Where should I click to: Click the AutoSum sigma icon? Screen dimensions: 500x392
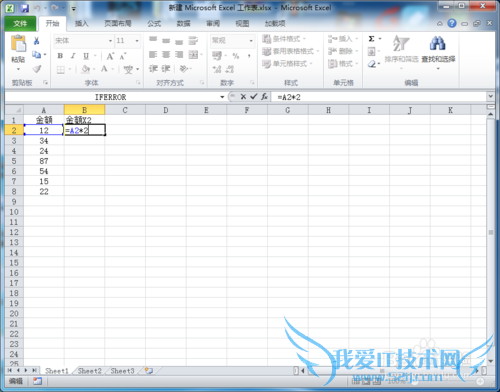pyautogui.click(x=371, y=39)
